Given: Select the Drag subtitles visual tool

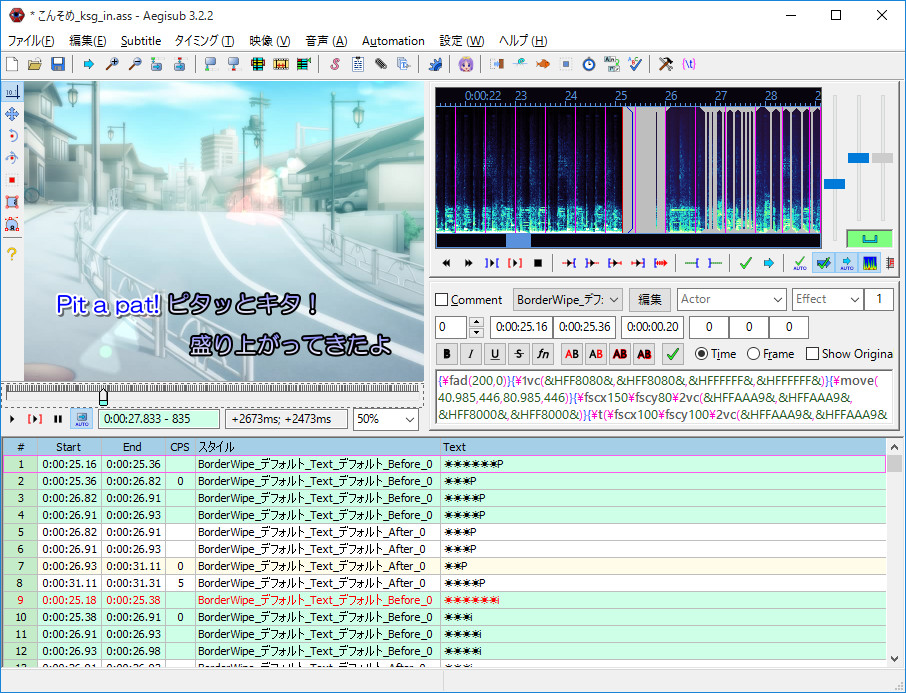Looking at the screenshot, I should (12, 114).
